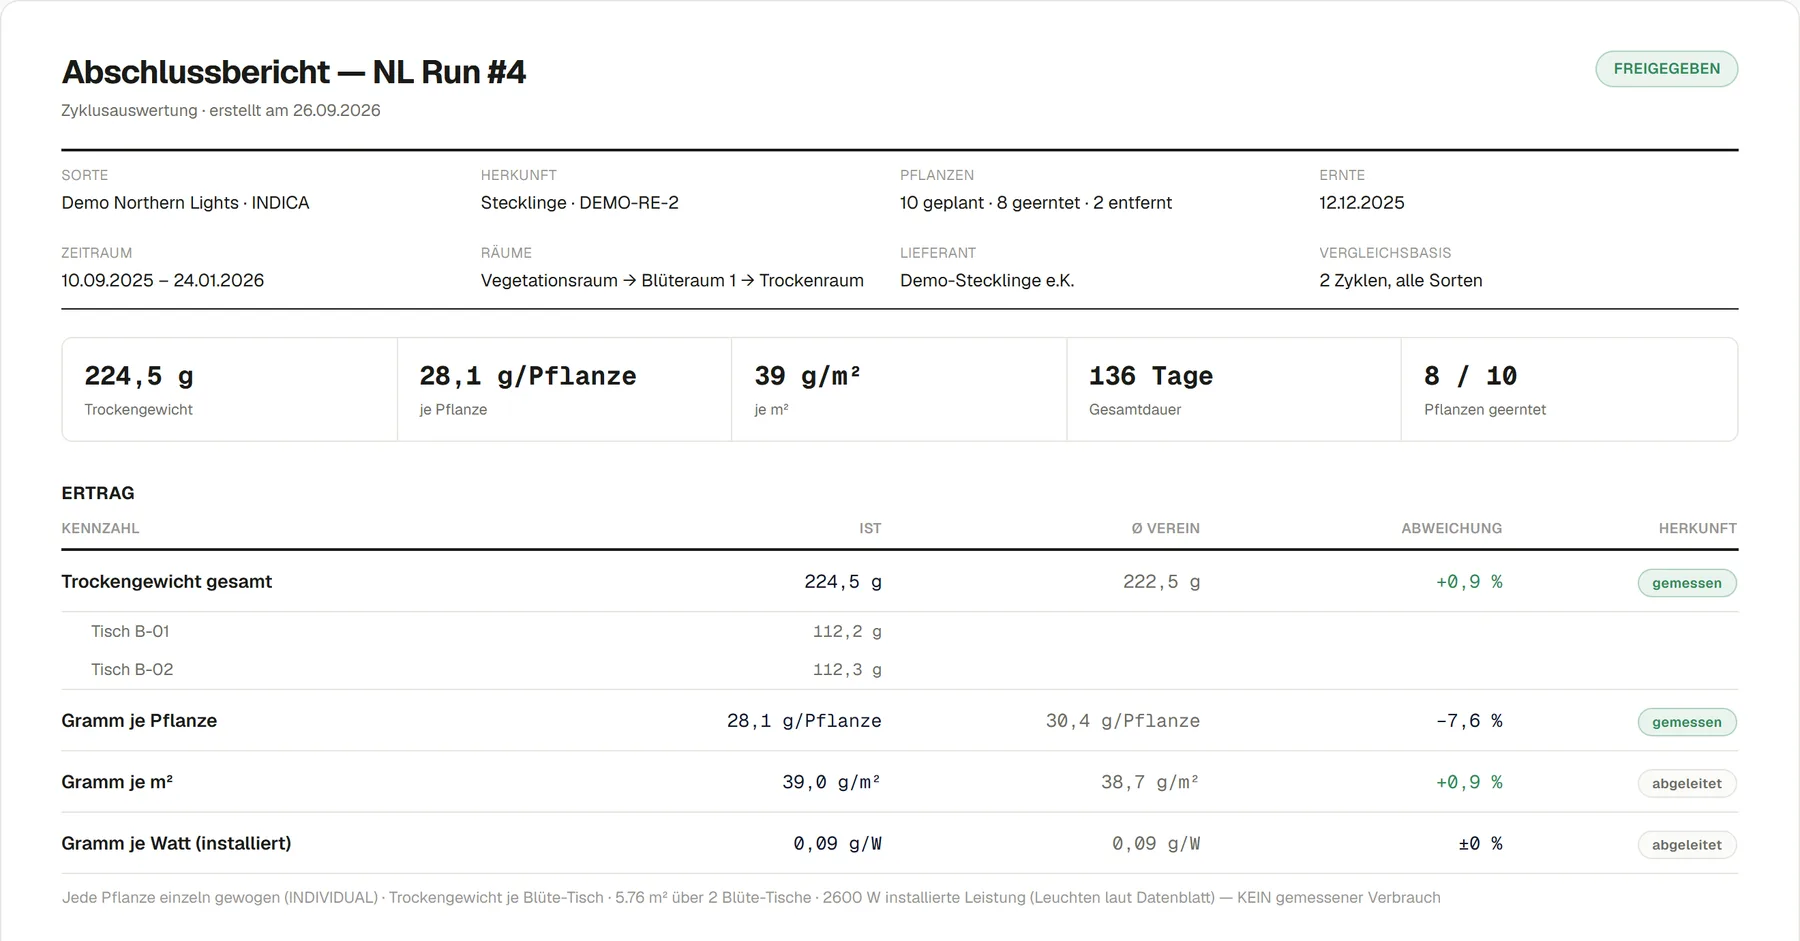Screen dimensions: 1800x941
Task: Select the "112,3 g" value for Tisch B-02
Action: [847, 670]
